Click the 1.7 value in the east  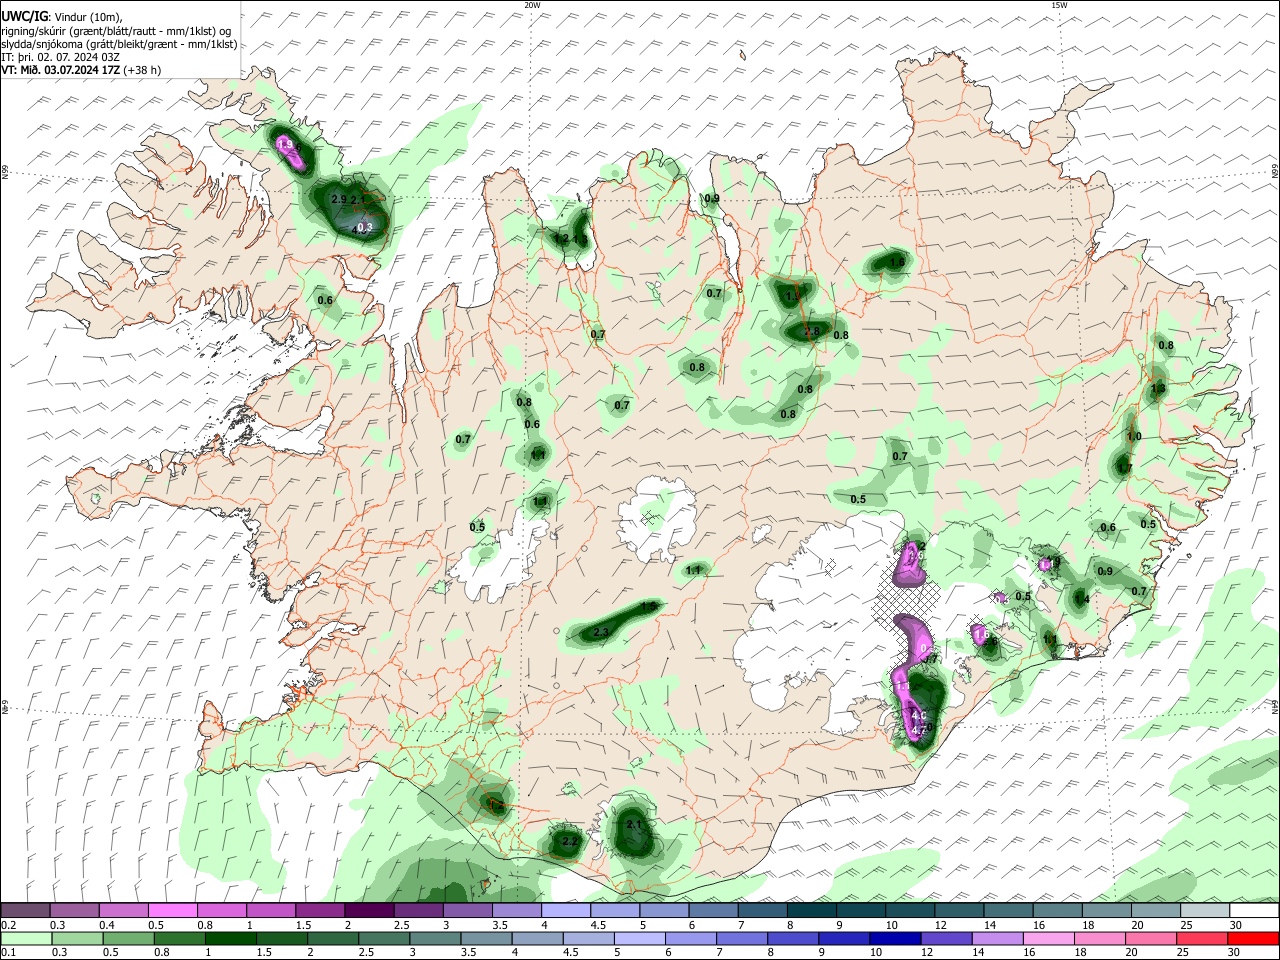(1124, 468)
